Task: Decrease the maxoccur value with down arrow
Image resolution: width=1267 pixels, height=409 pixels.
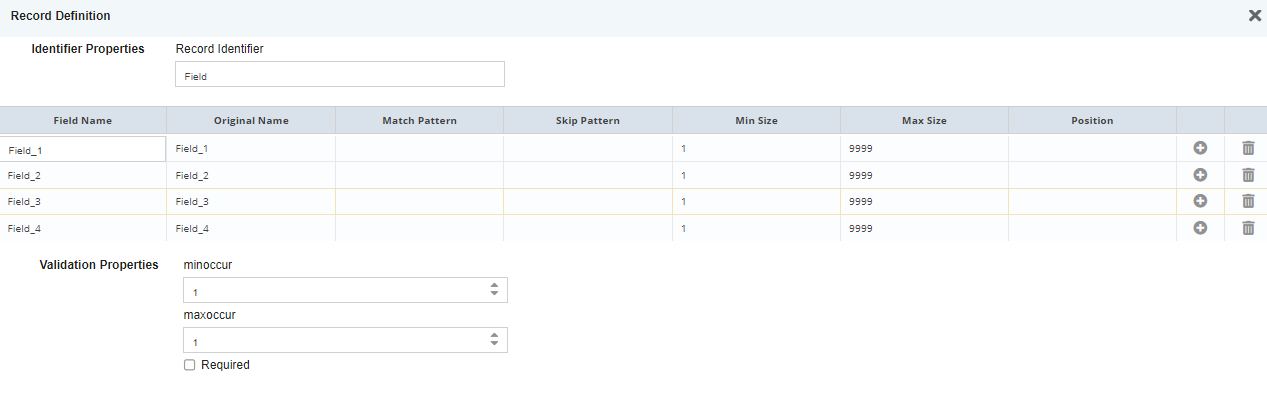Action: click(x=494, y=345)
